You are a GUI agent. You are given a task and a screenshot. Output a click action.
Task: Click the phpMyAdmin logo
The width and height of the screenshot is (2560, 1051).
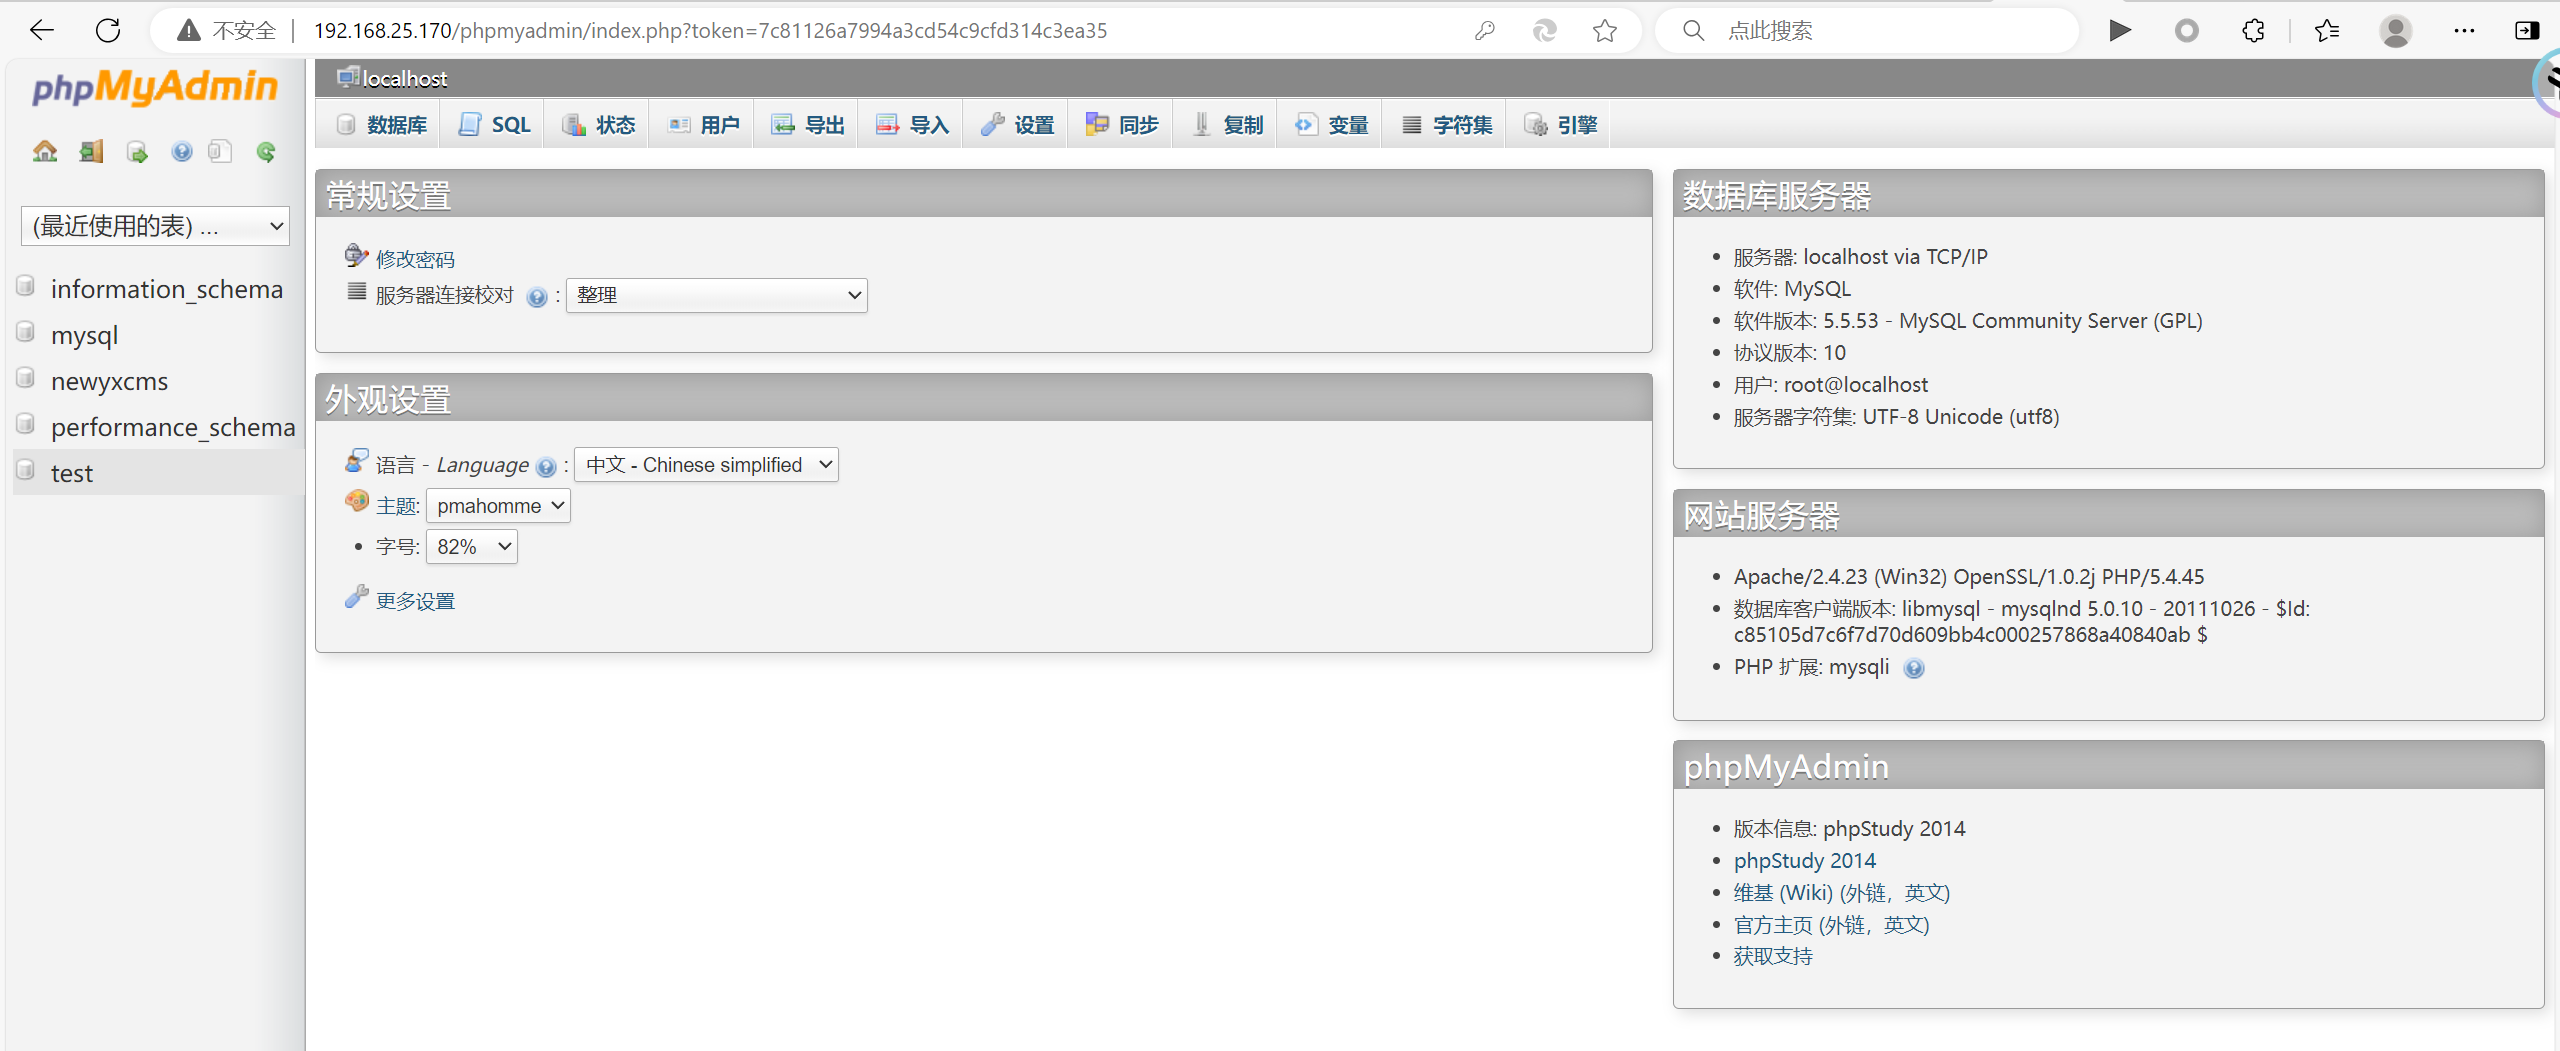click(x=154, y=87)
